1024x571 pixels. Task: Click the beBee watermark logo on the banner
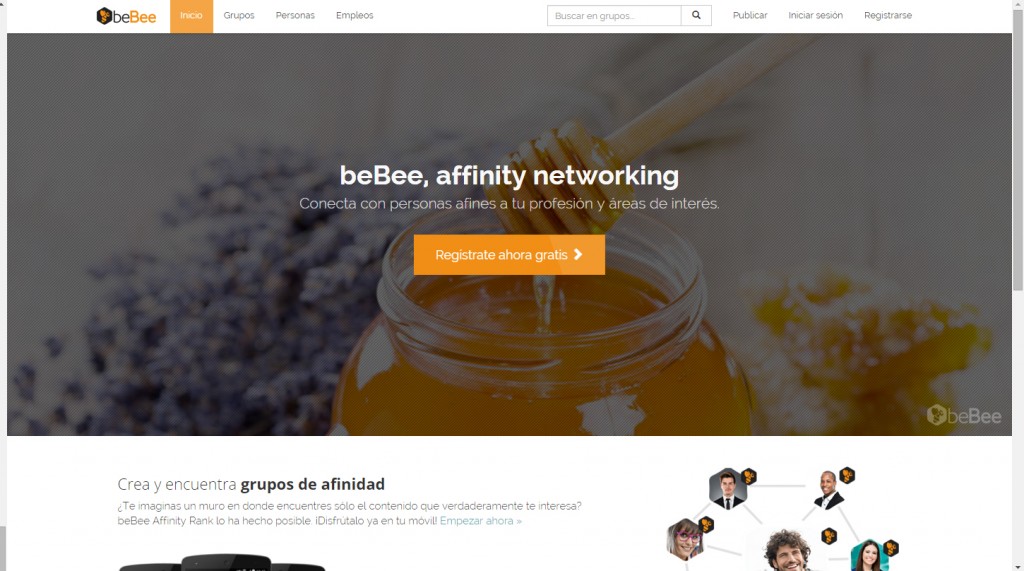(964, 416)
